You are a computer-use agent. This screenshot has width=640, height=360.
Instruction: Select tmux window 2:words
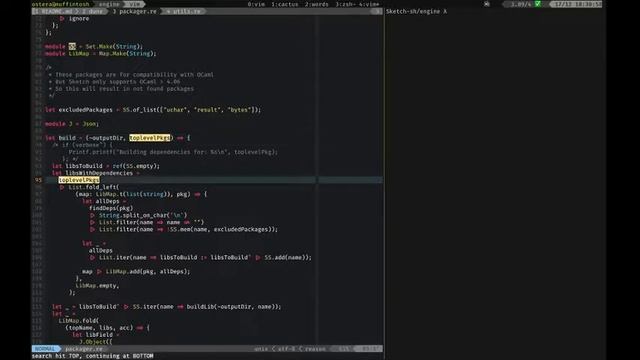(316, 4)
